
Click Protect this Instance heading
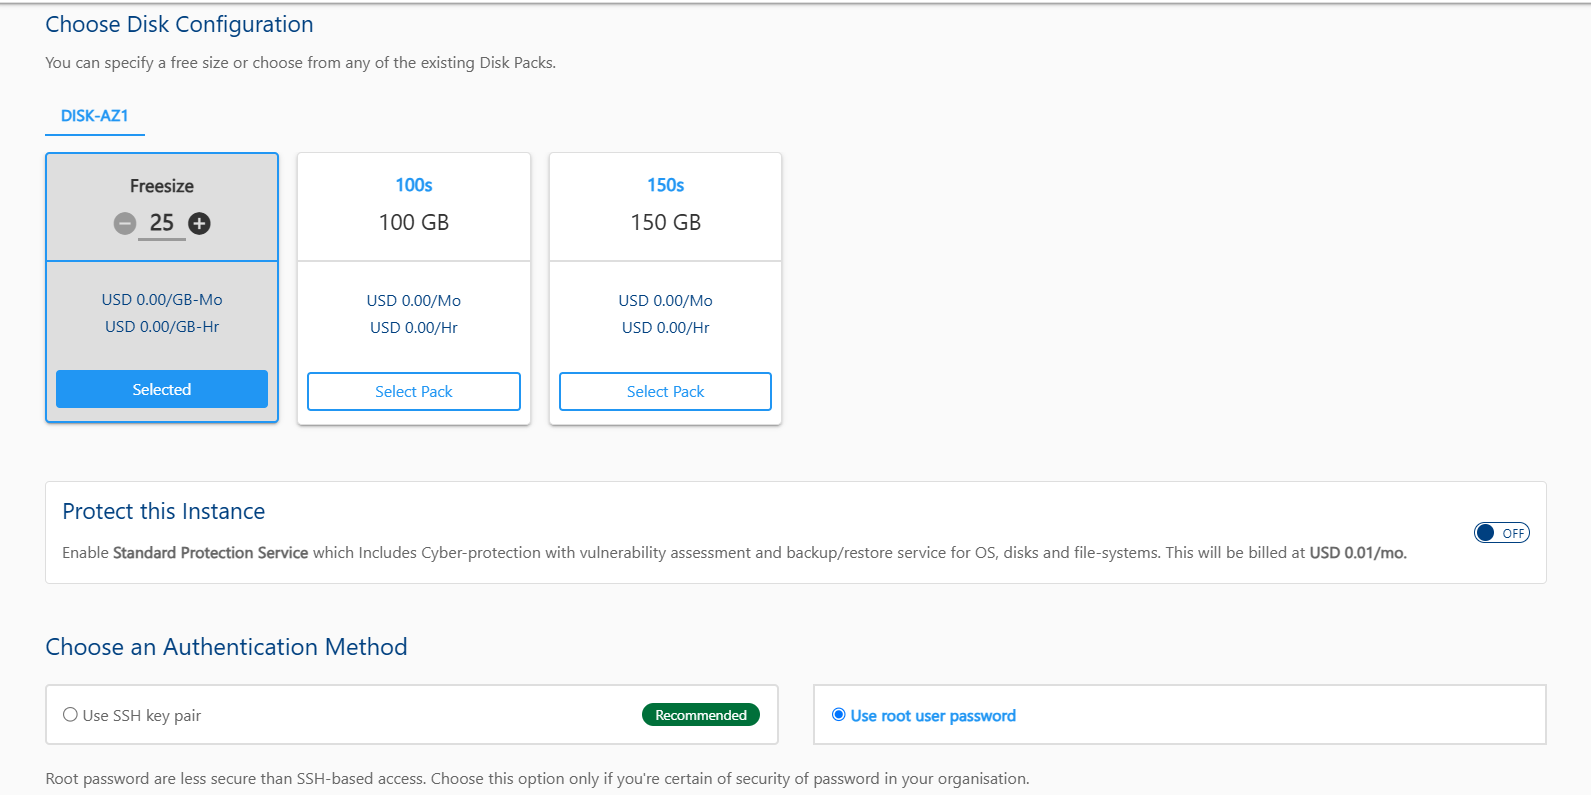pyautogui.click(x=163, y=511)
